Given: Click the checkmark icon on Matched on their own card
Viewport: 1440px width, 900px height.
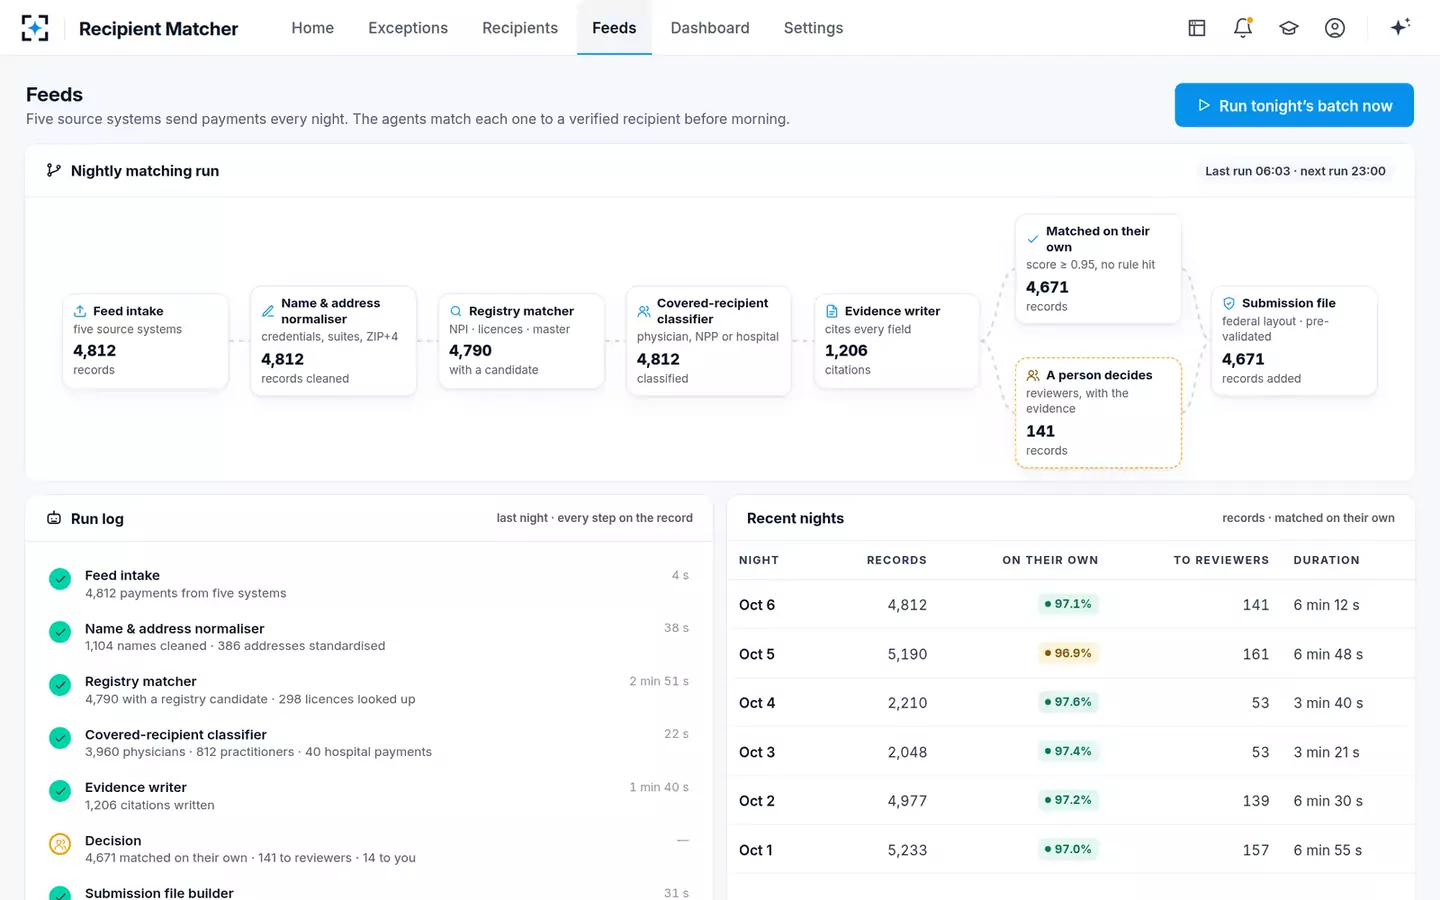Looking at the screenshot, I should (1033, 239).
